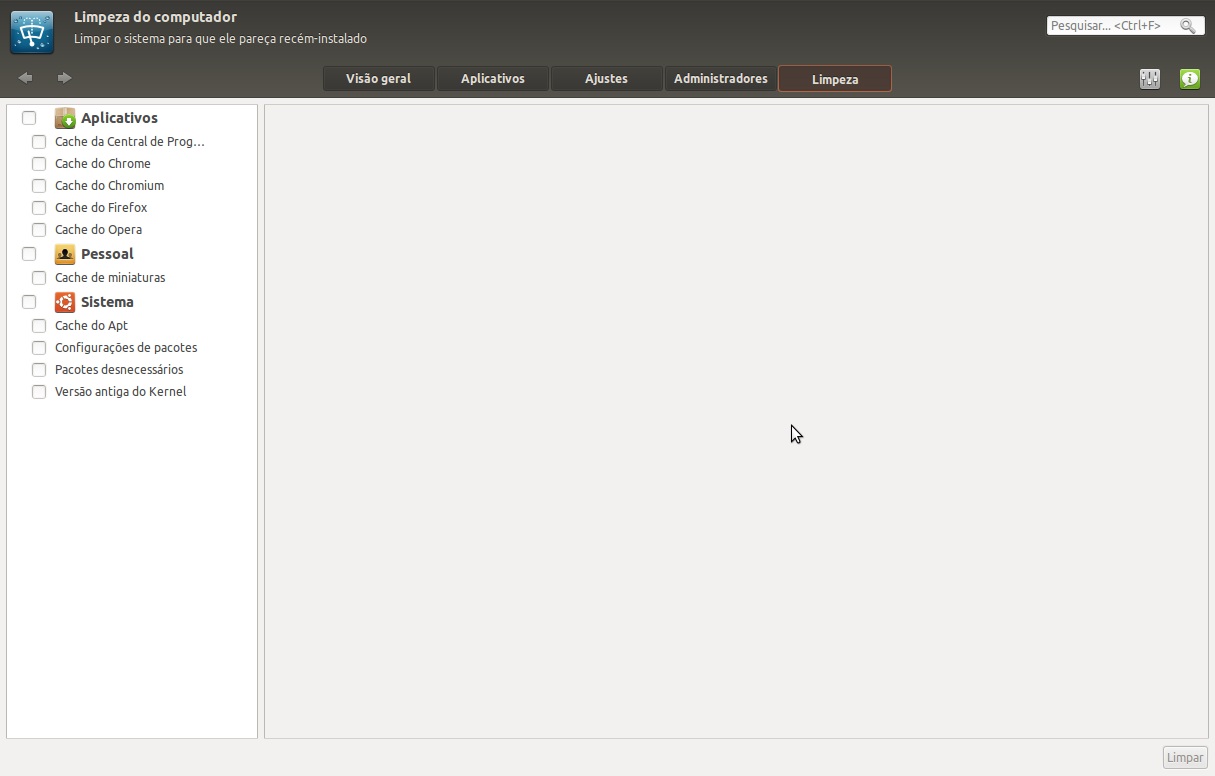Screen dimensions: 1215x776
Task: Click the 'Cache de miniaturas' label
Action: point(110,278)
